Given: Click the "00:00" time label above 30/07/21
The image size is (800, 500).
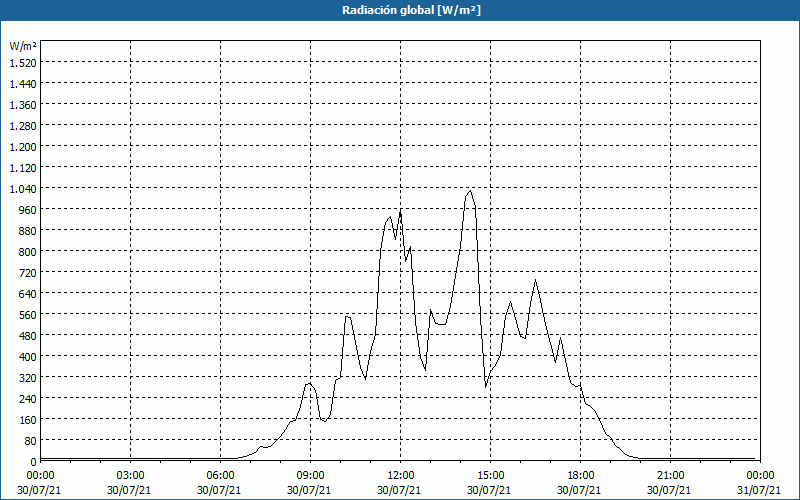Looking at the screenshot, I should tap(40, 476).
